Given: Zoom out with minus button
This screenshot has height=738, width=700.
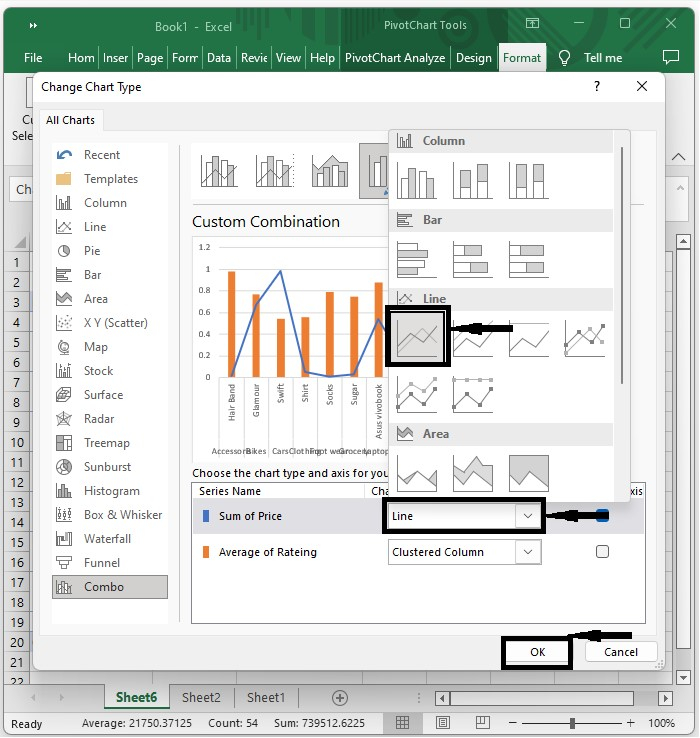Looking at the screenshot, I should coord(513,723).
